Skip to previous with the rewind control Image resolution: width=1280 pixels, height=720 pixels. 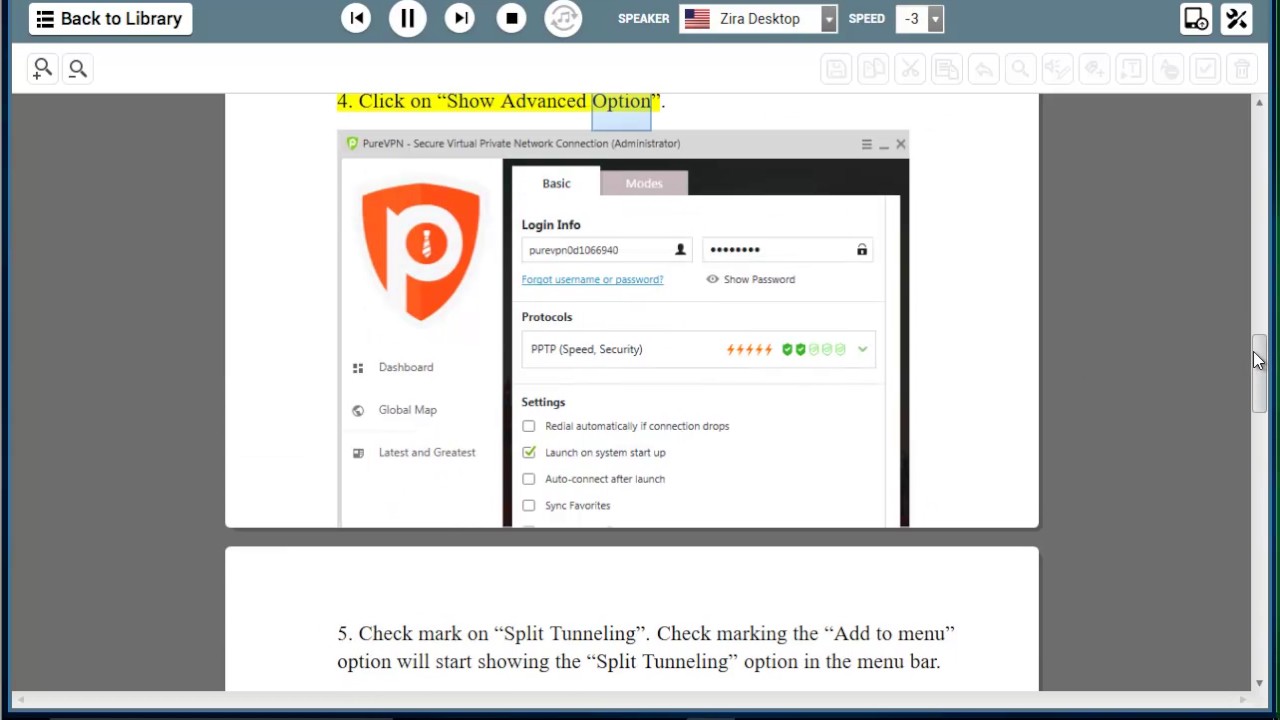356,18
